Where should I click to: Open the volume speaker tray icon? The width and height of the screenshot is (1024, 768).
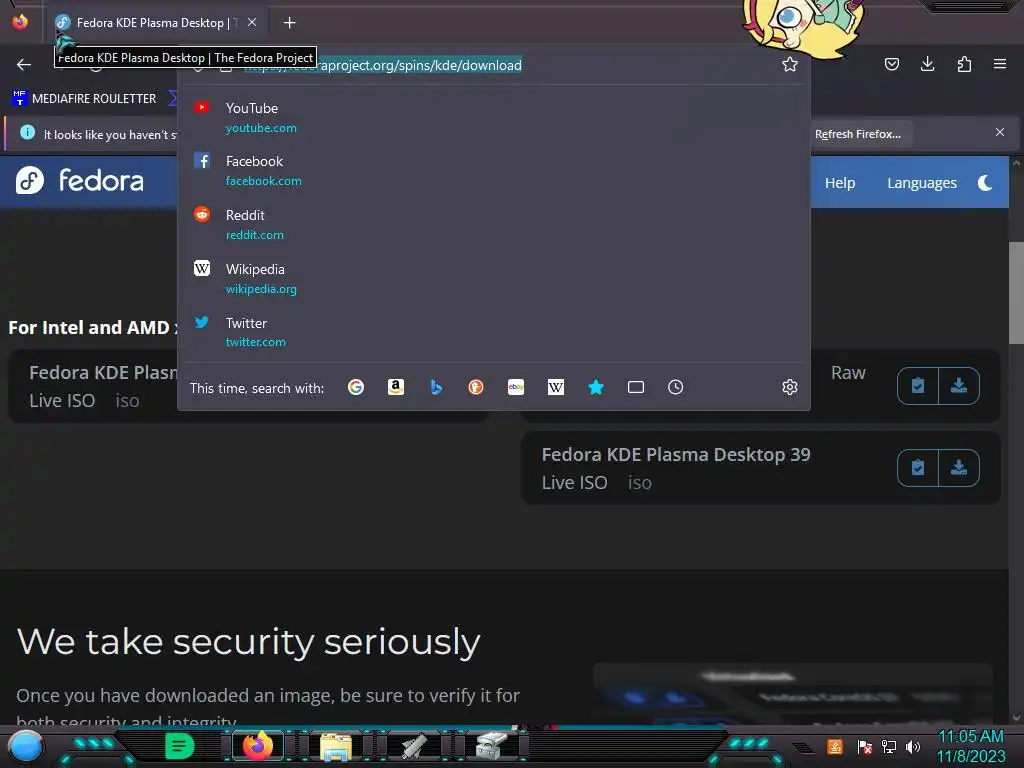tap(913, 746)
